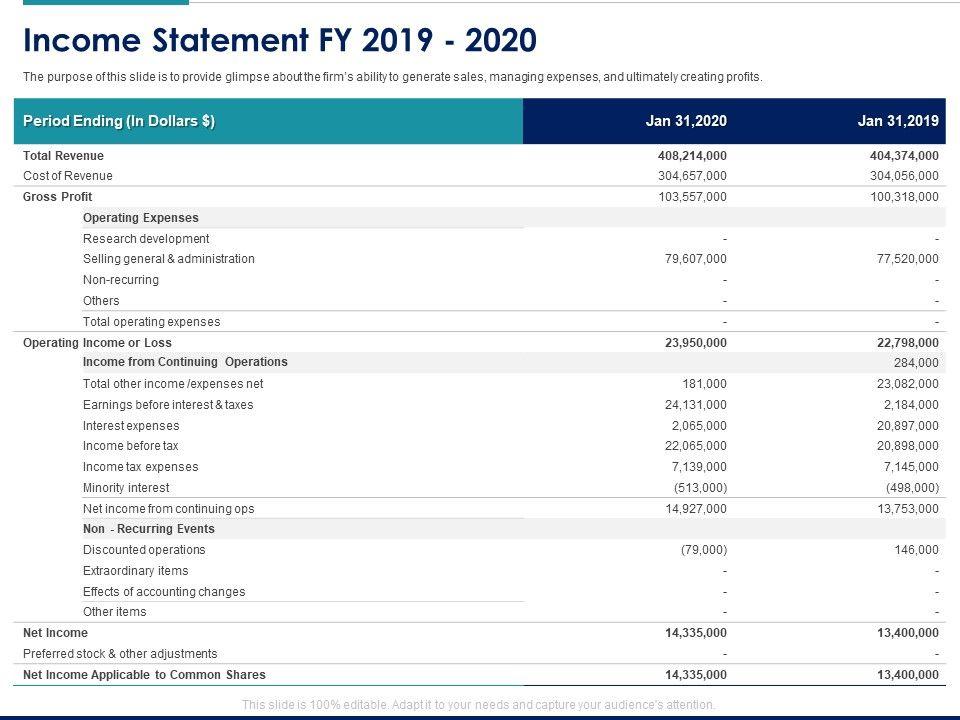Select Total other income /expenses net label

pyautogui.click(x=173, y=383)
